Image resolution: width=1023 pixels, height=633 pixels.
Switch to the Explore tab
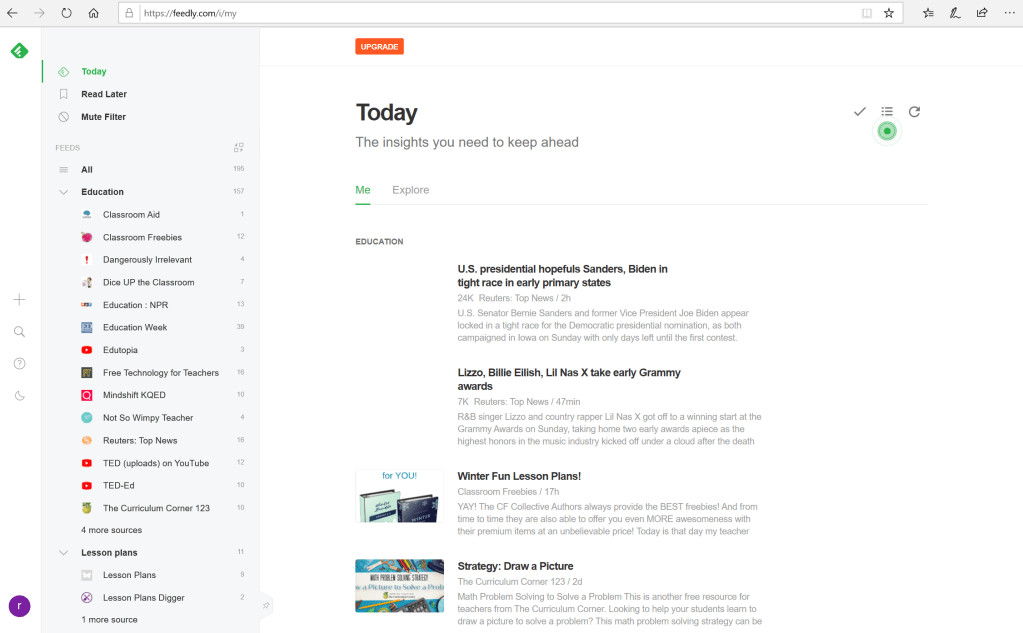[x=410, y=190]
